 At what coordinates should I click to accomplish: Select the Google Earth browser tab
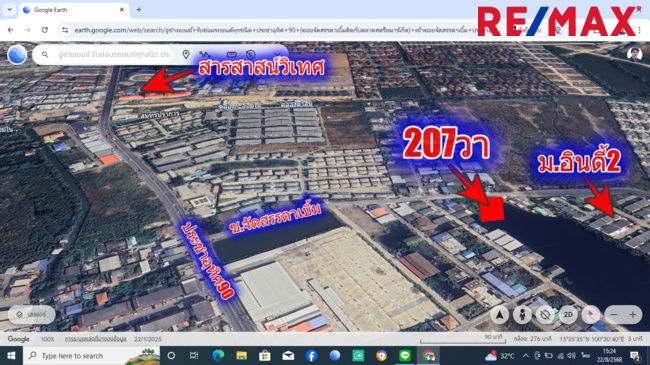(74, 10)
